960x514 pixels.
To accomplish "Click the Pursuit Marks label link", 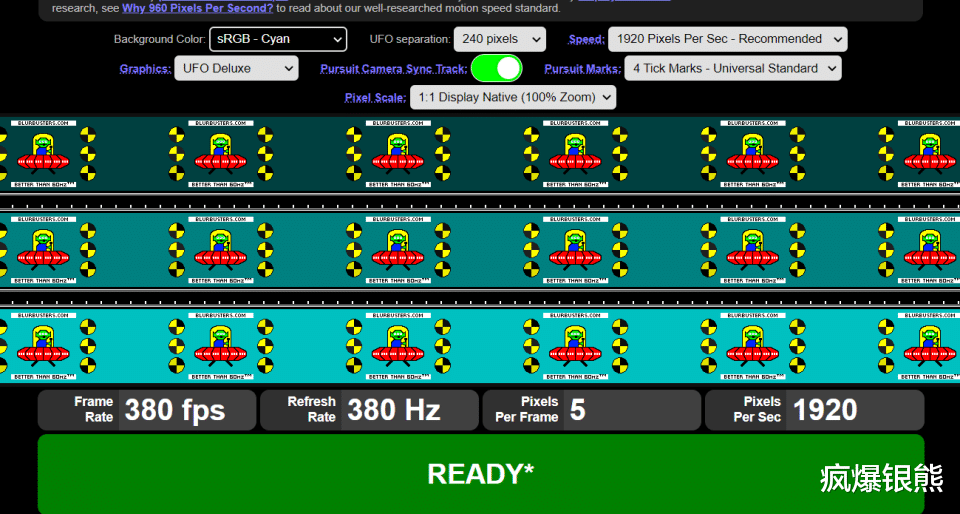I will [x=583, y=69].
